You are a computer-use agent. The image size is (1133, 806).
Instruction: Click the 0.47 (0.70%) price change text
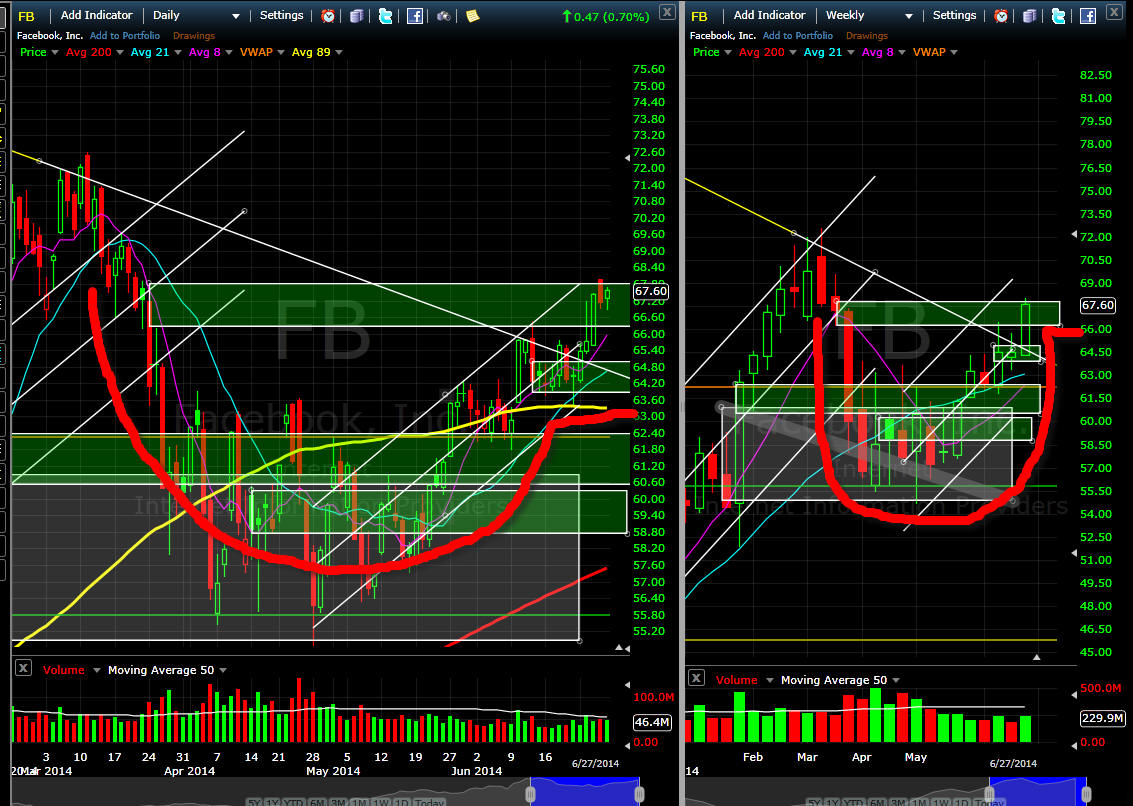click(611, 16)
